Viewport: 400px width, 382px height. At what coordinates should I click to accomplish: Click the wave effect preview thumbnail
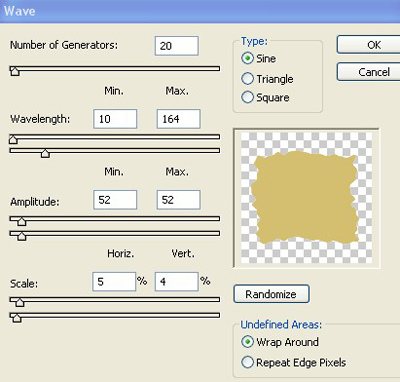pyautogui.click(x=306, y=198)
